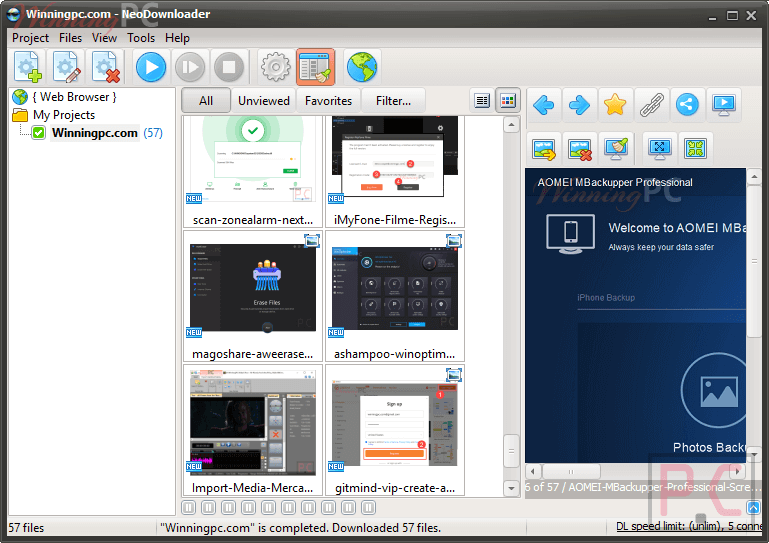Toggle green checkbox beside Winningpc.com

[39, 133]
